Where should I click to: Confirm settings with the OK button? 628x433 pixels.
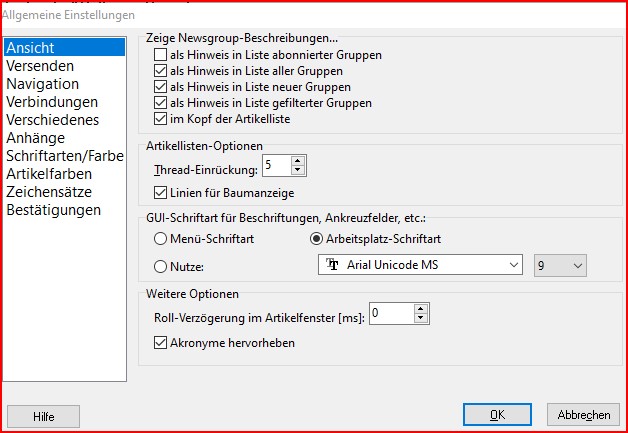497,415
